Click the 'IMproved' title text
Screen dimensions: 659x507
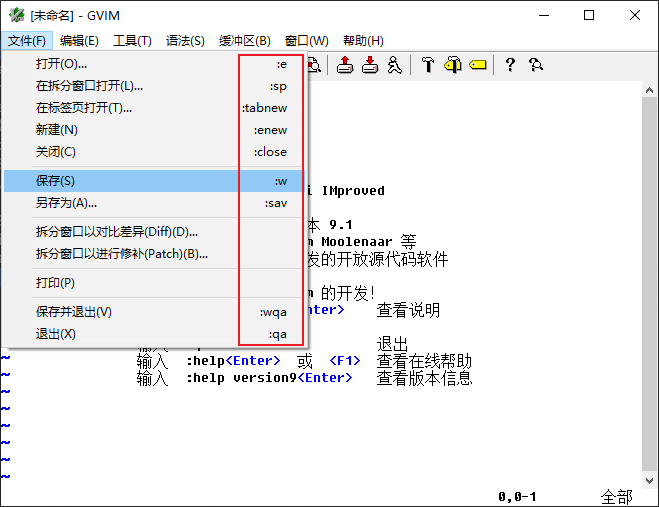(x=353, y=191)
